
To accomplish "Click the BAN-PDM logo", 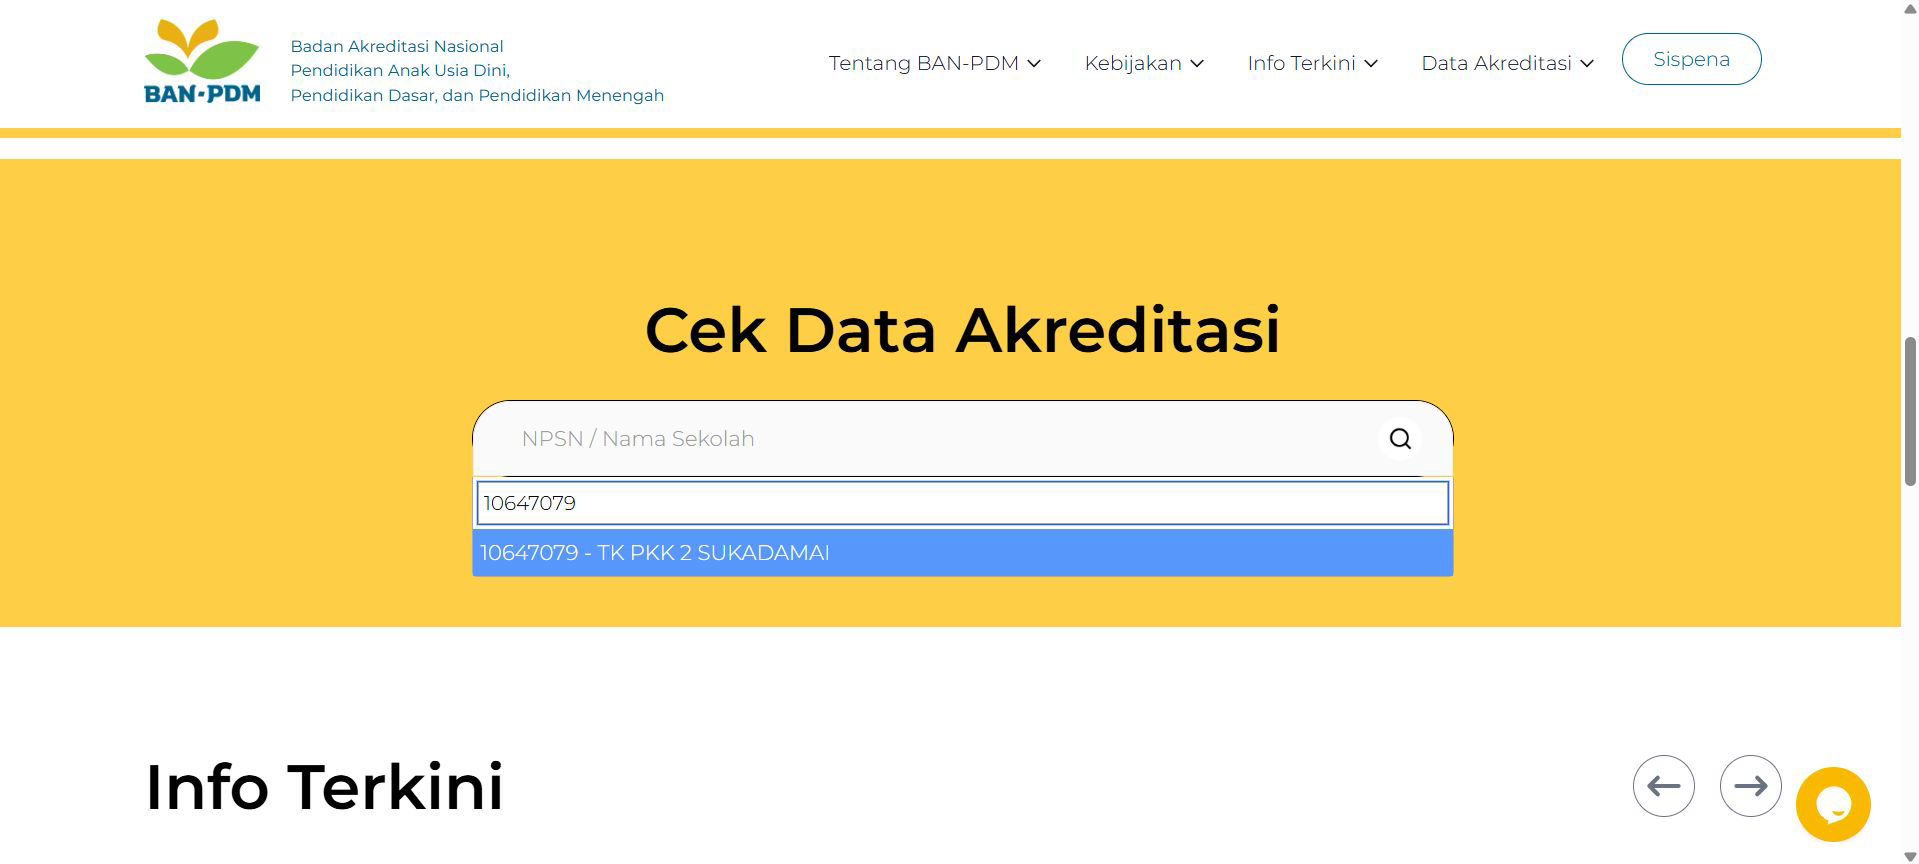I will click(x=202, y=62).
